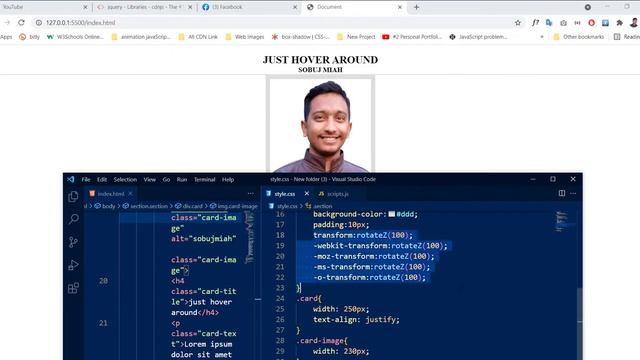Image resolution: width=640 pixels, height=360 pixels.
Task: Open the Run and Debug view
Action: click(x=73, y=265)
